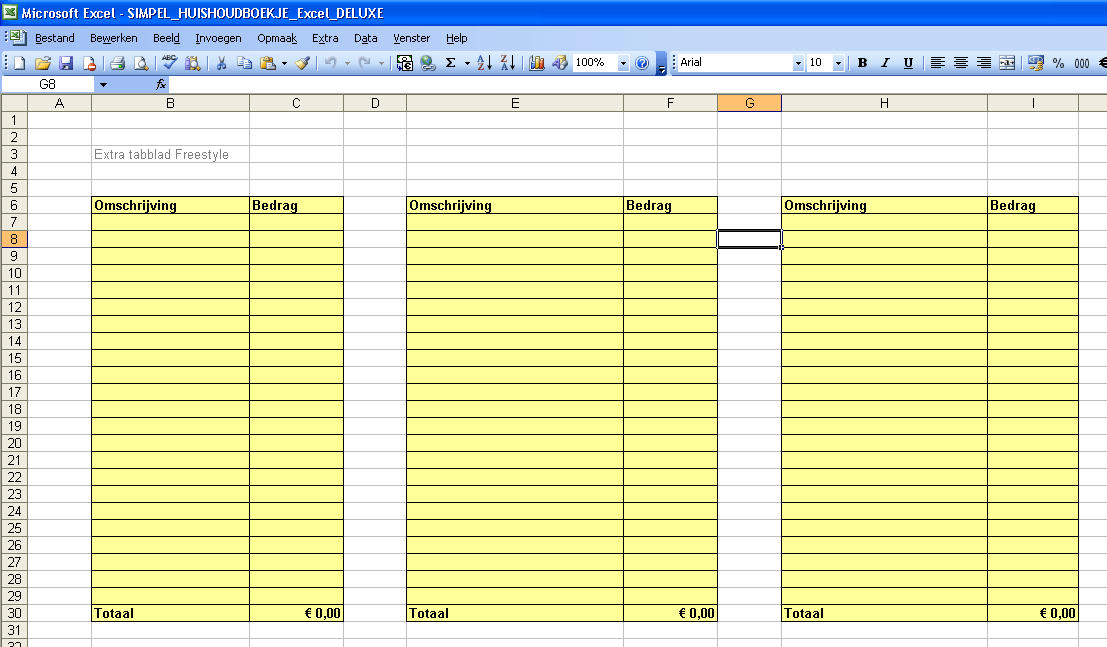Image resolution: width=1107 pixels, height=647 pixels.
Task: Click the Name Box showing G8
Action: tap(48, 84)
